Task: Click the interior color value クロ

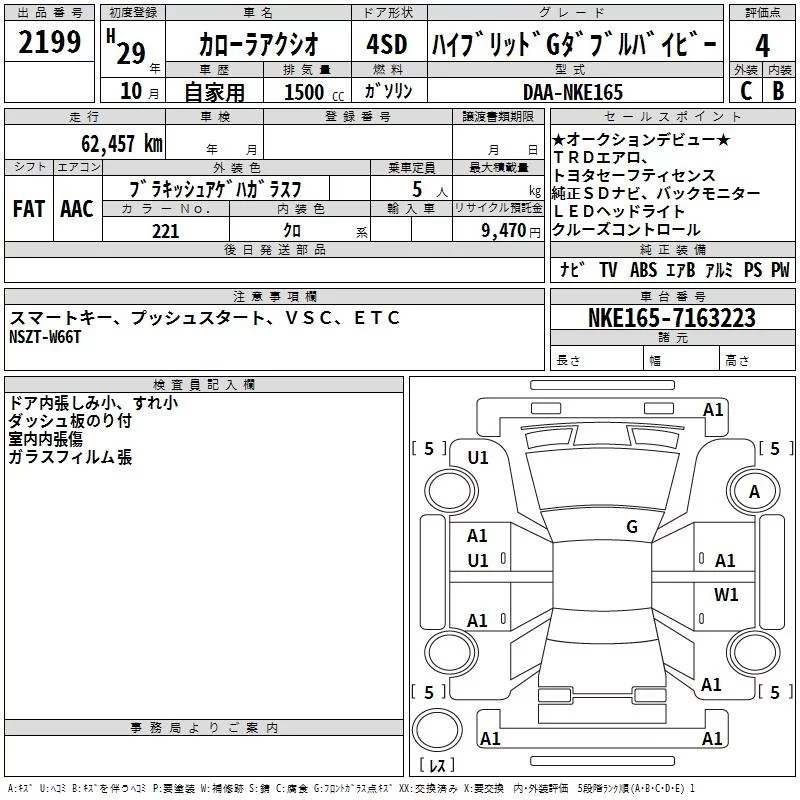Action: [x=292, y=231]
